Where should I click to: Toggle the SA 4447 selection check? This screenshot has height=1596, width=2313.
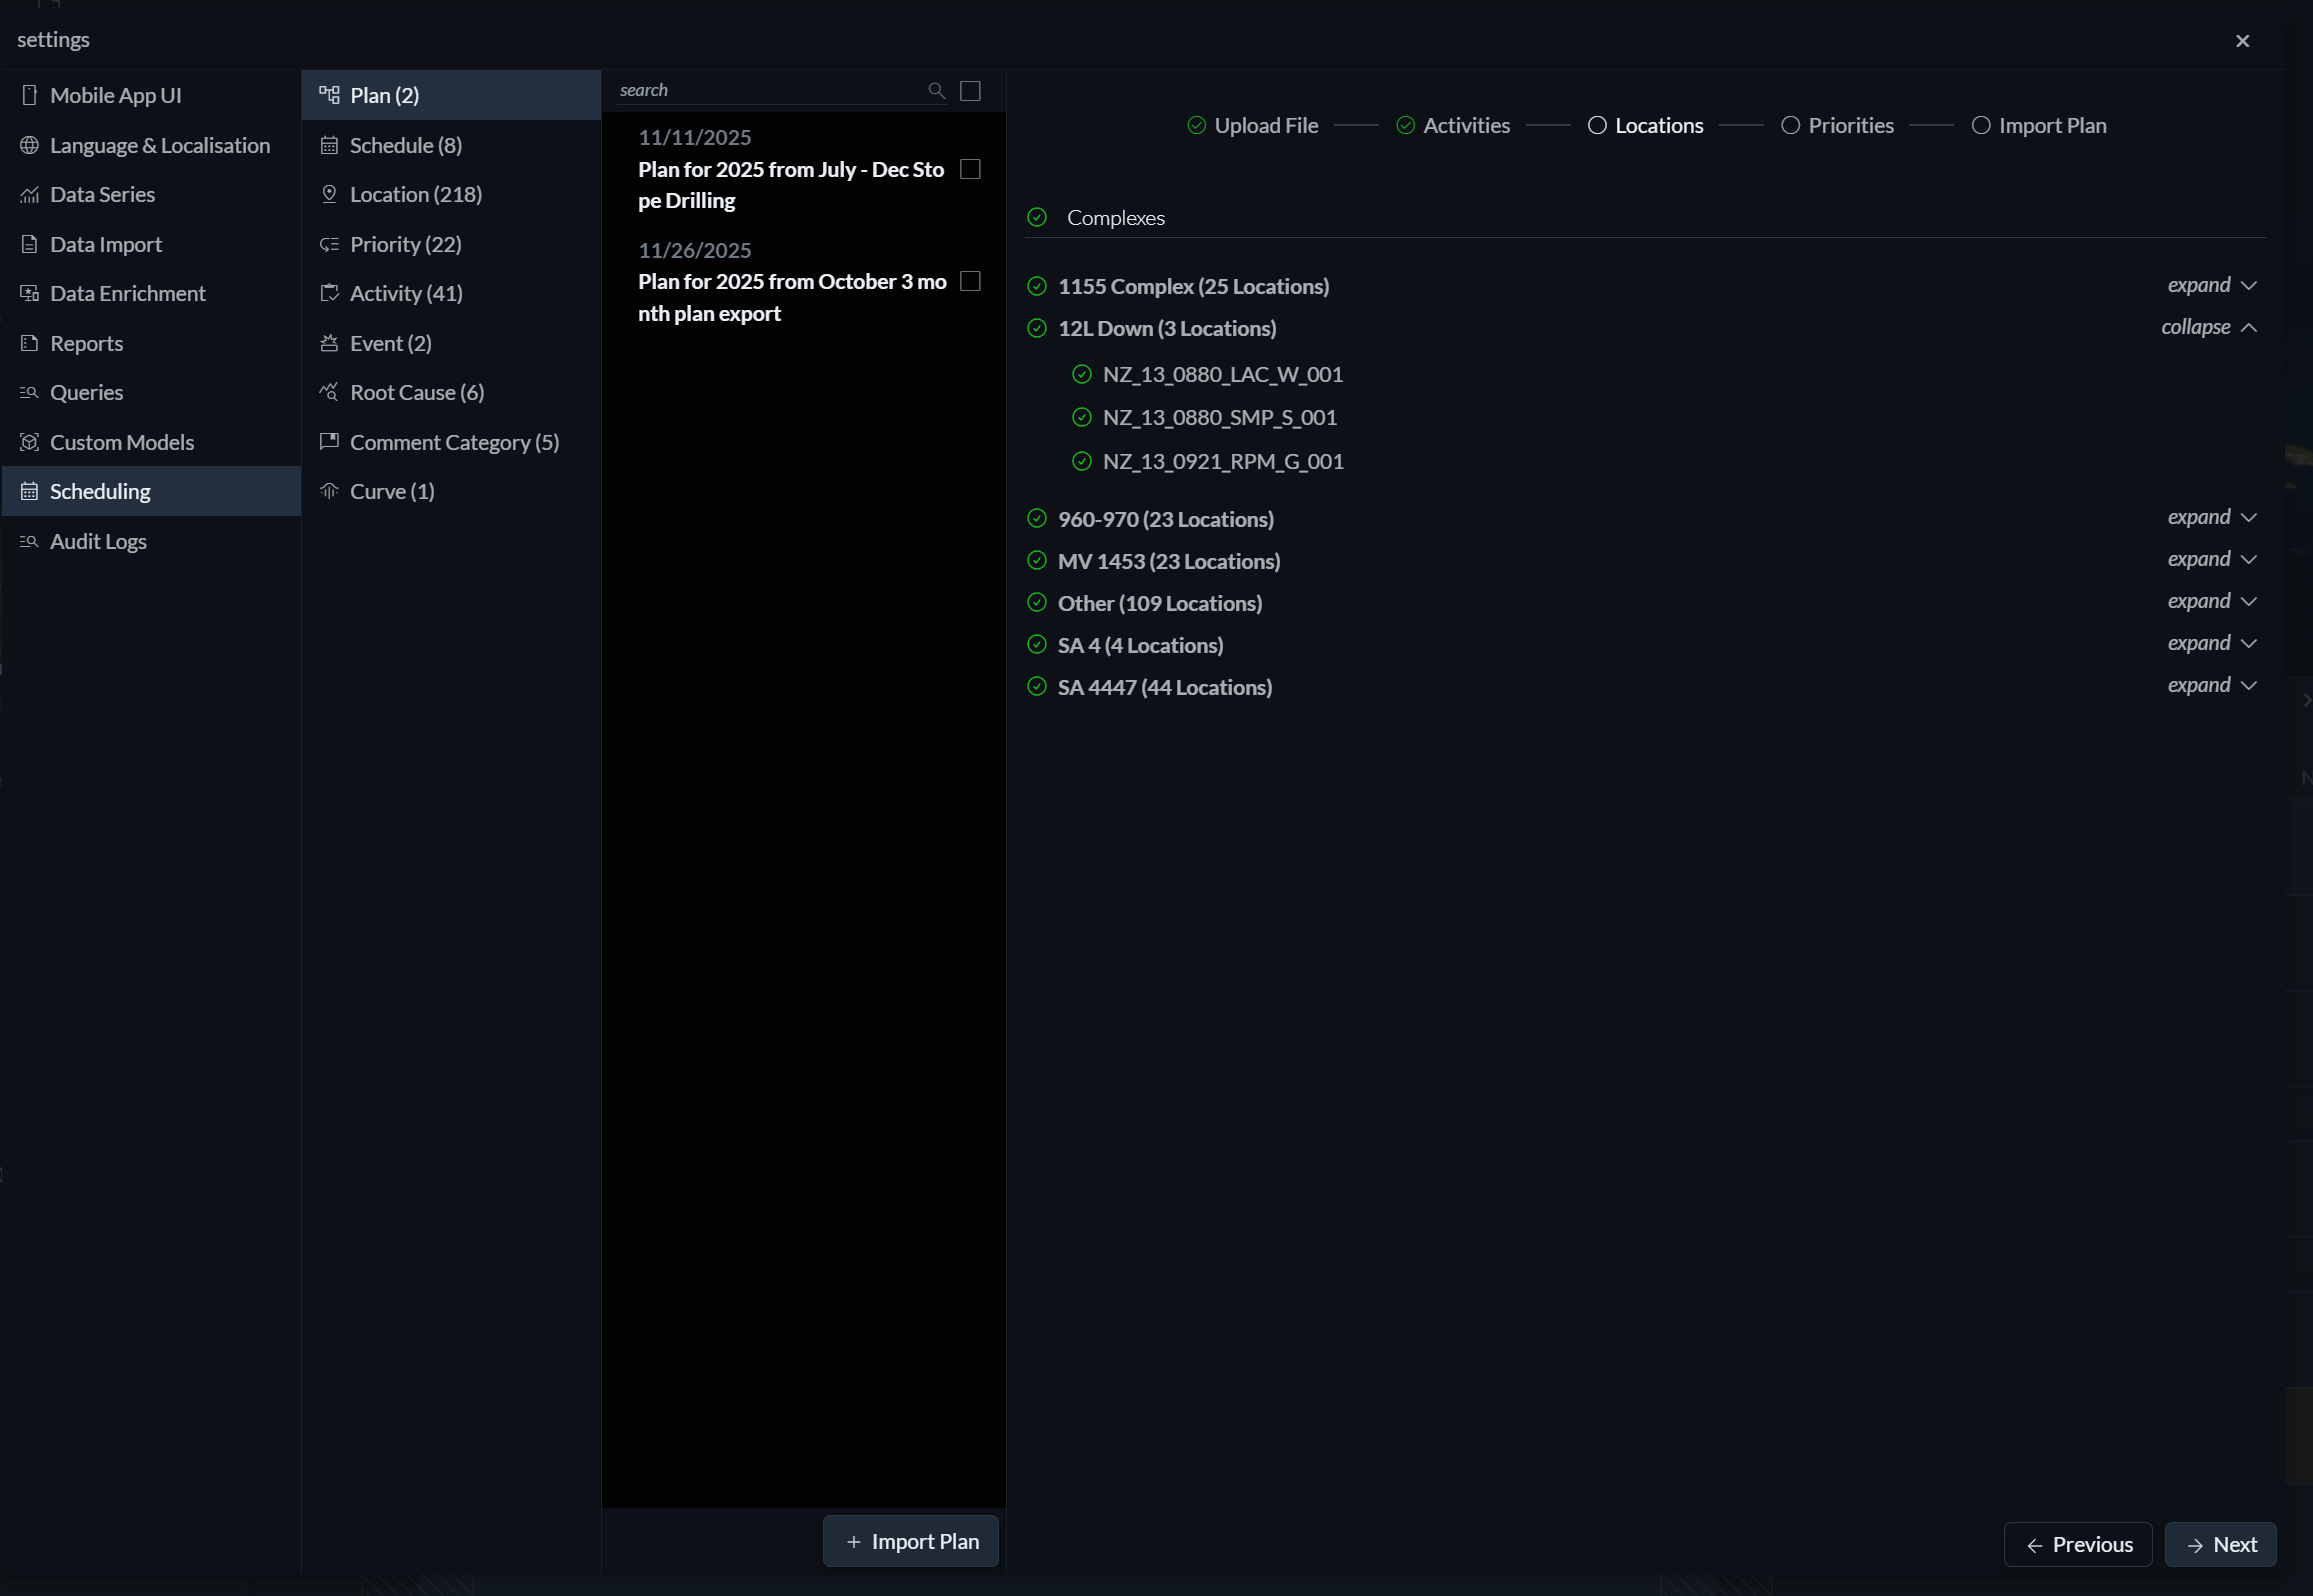click(1037, 686)
